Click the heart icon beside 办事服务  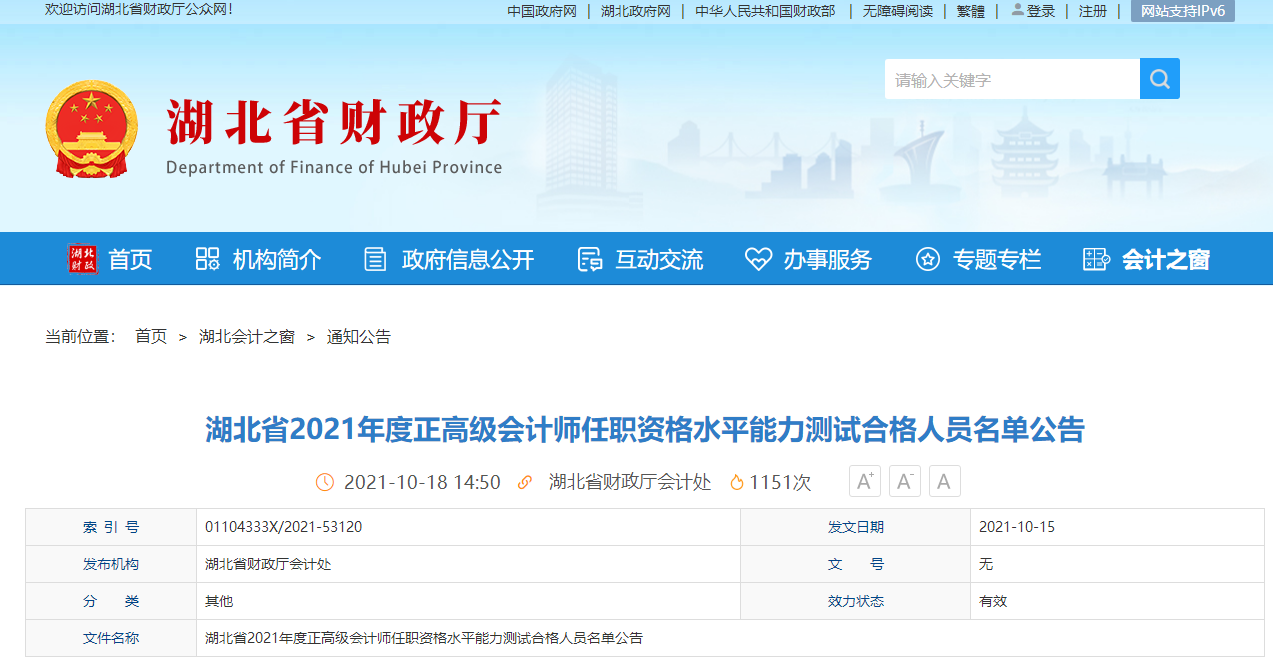pyautogui.click(x=758, y=258)
